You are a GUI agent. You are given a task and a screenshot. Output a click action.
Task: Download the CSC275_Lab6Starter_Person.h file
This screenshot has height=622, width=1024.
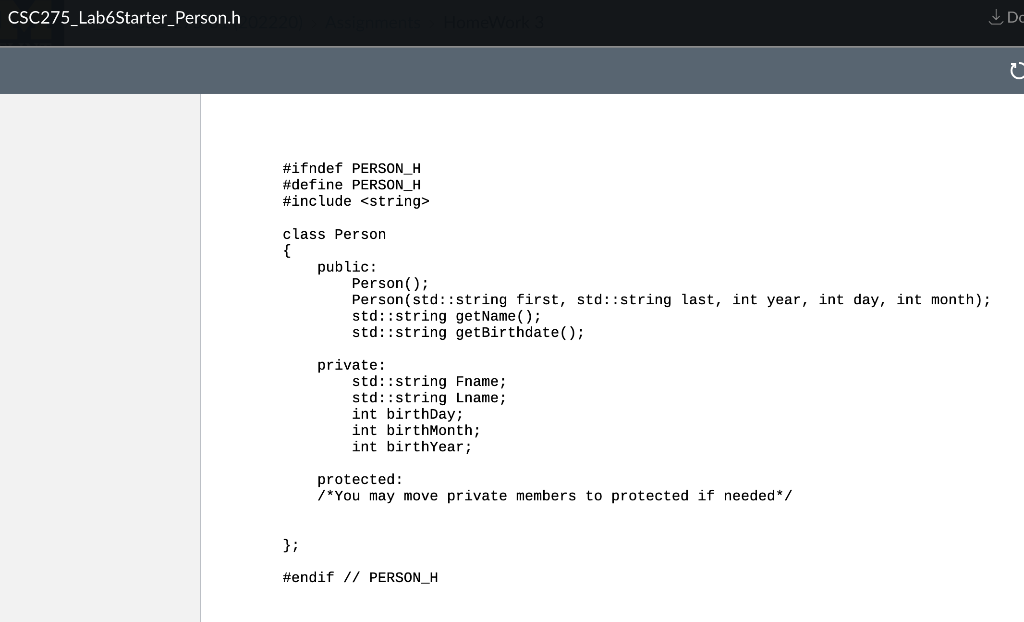(996, 17)
